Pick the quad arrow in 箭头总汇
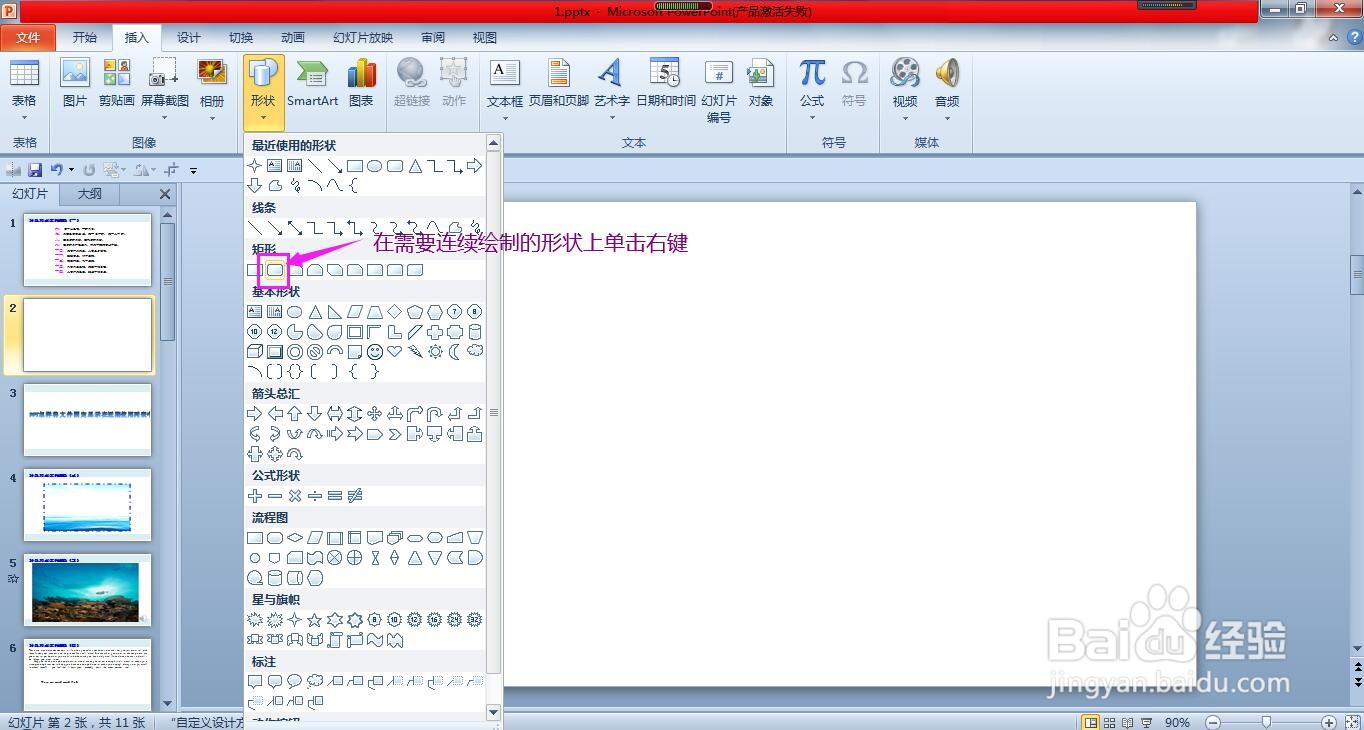The height and width of the screenshot is (730, 1364). pyautogui.click(x=375, y=414)
